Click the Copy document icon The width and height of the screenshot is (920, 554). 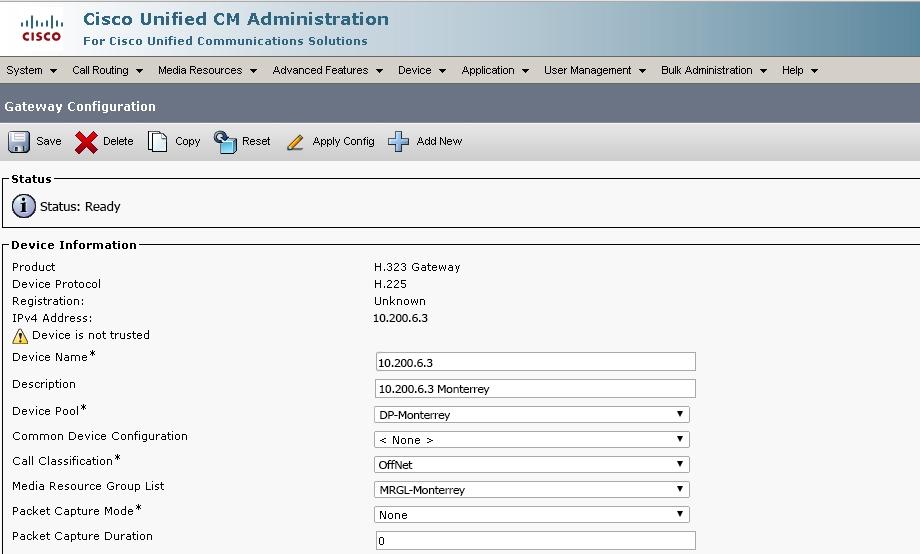[x=157, y=141]
